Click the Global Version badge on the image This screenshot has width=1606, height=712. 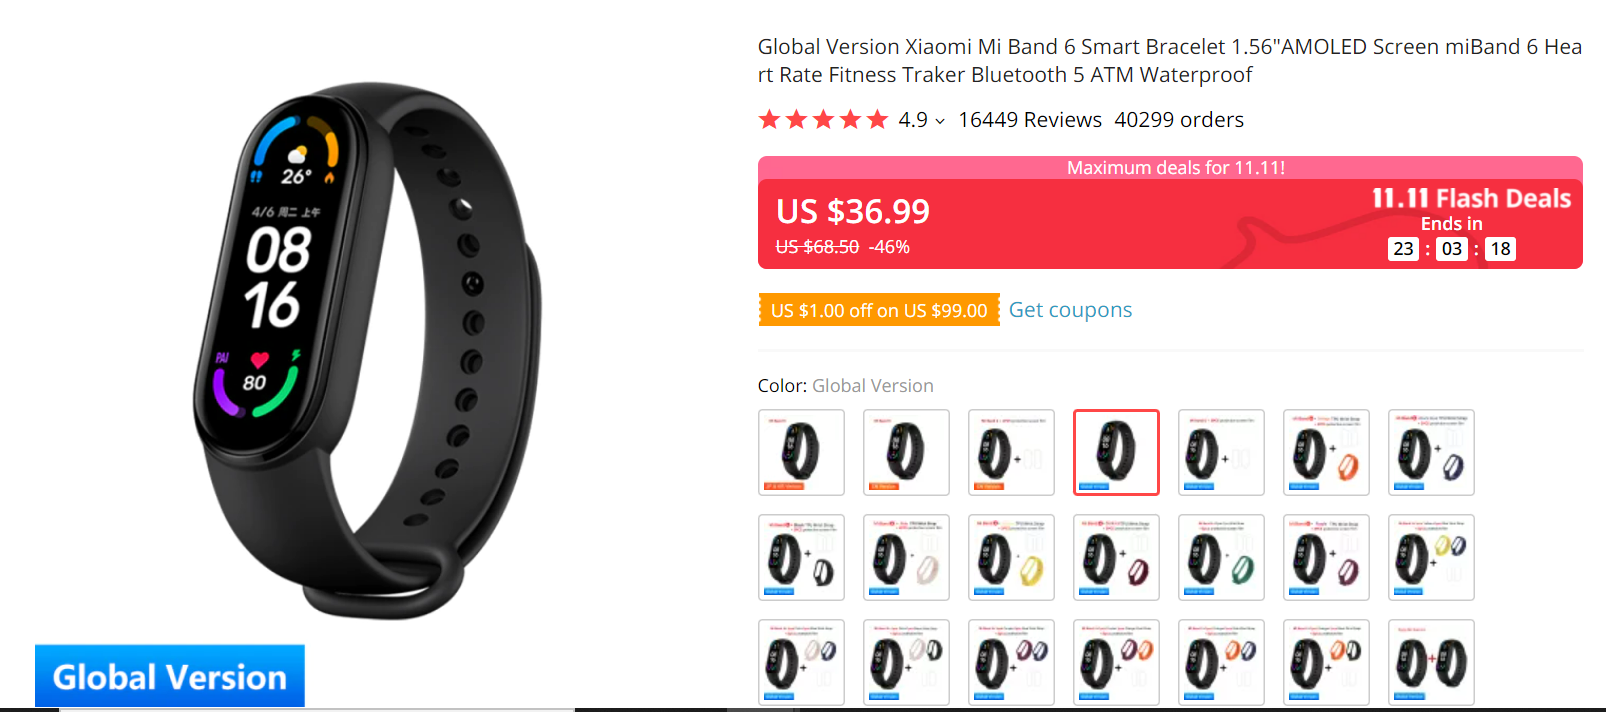coord(170,676)
